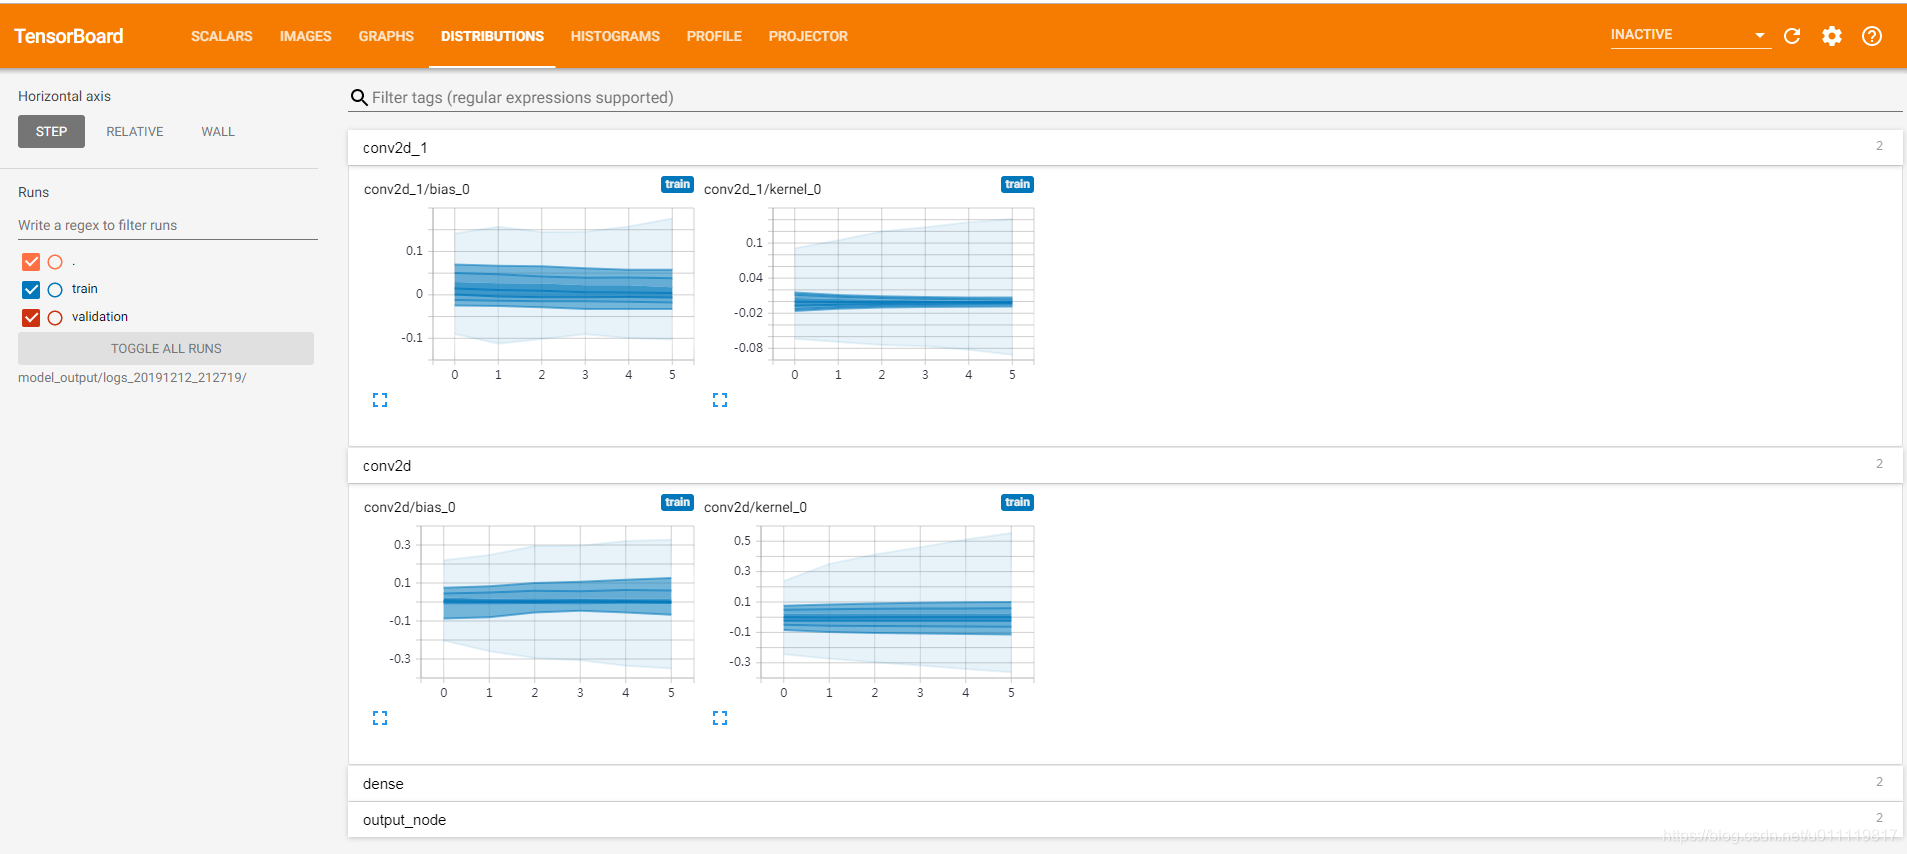The width and height of the screenshot is (1907, 854).
Task: Uncheck the validation run checkbox
Action: 31,318
